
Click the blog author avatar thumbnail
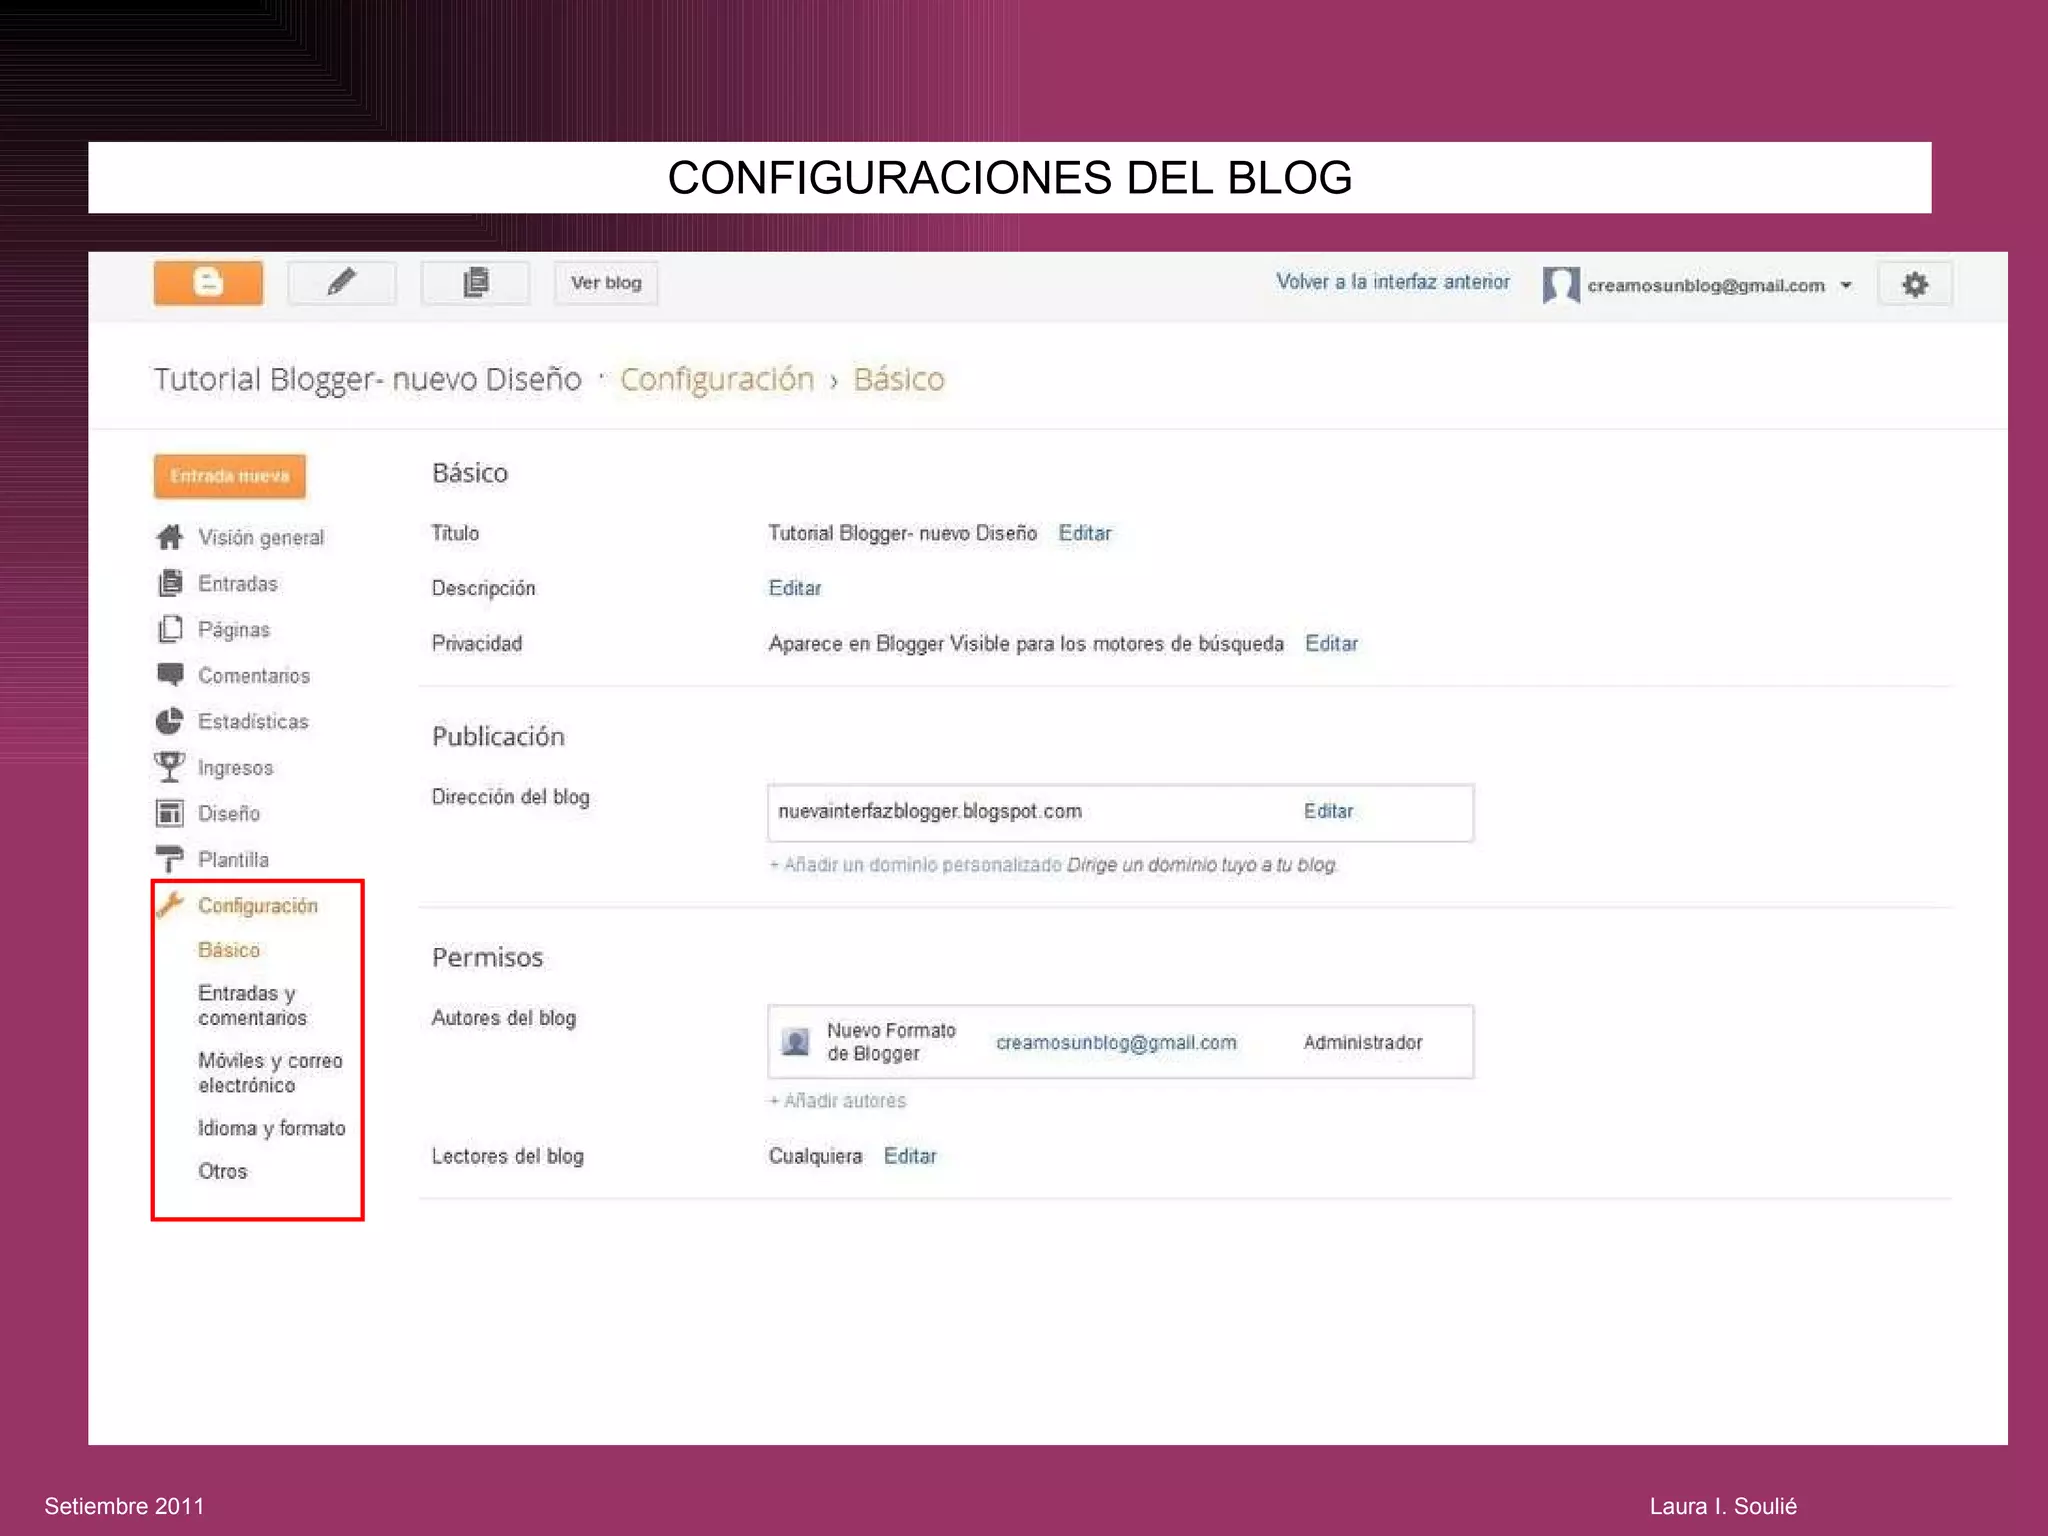796,1042
